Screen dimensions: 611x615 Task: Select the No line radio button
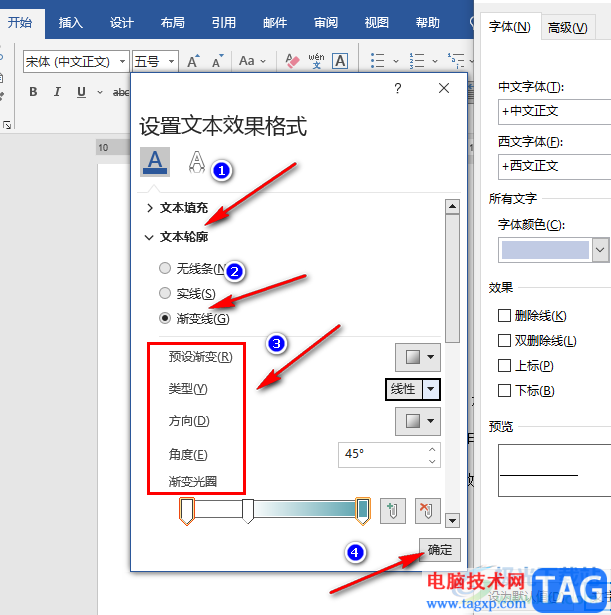(x=165, y=268)
